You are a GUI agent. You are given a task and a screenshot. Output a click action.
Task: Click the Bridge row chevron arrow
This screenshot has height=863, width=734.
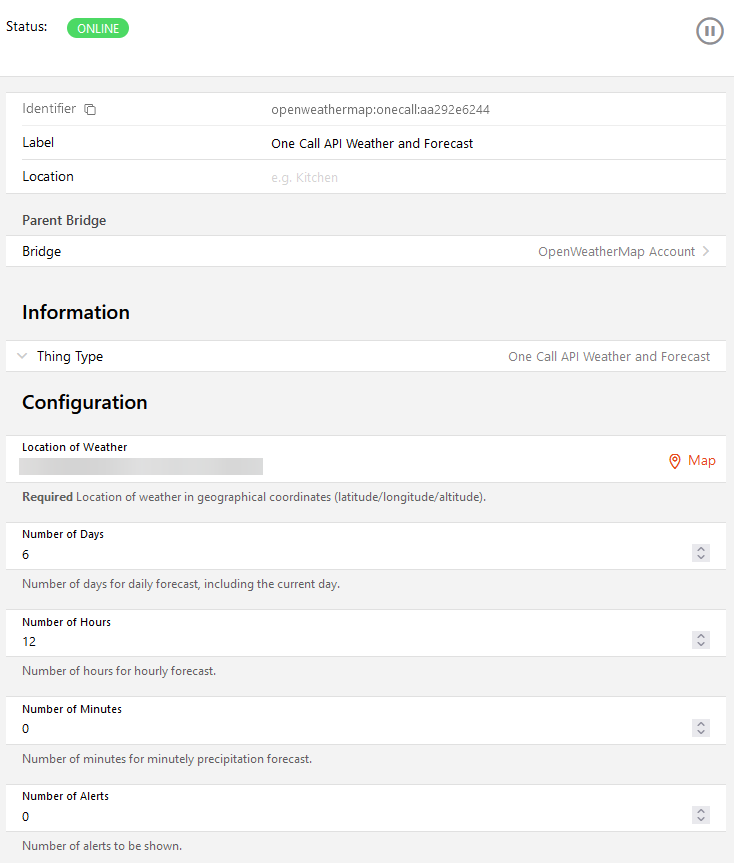pos(706,252)
